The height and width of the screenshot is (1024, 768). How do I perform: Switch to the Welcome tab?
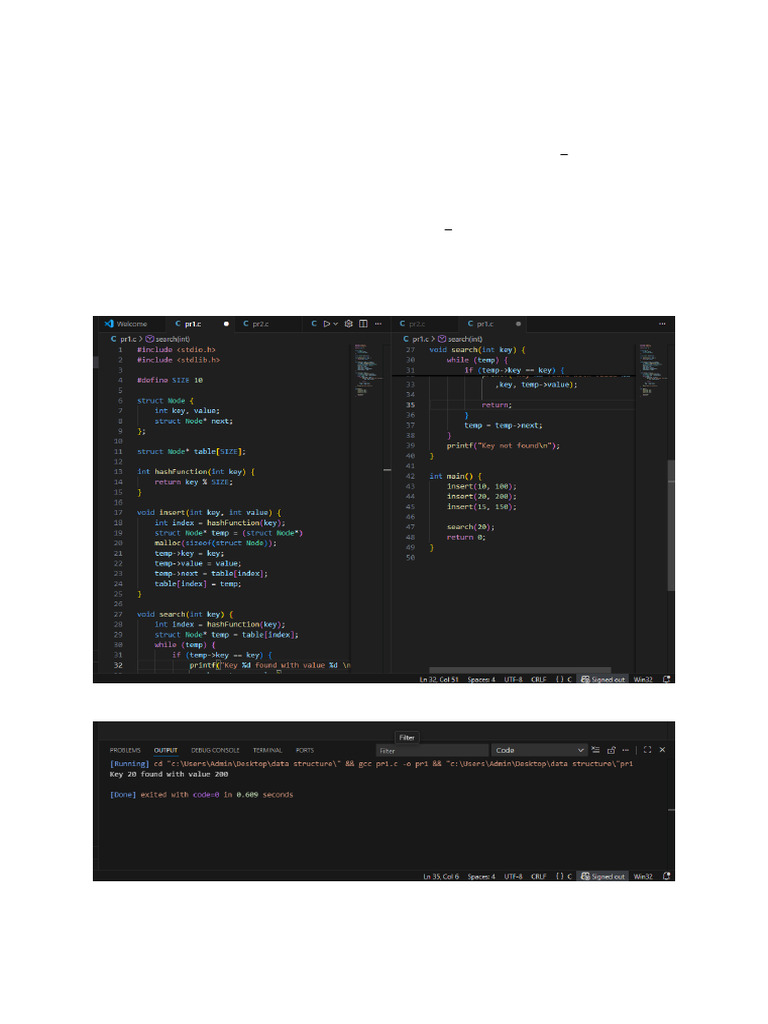coord(126,324)
